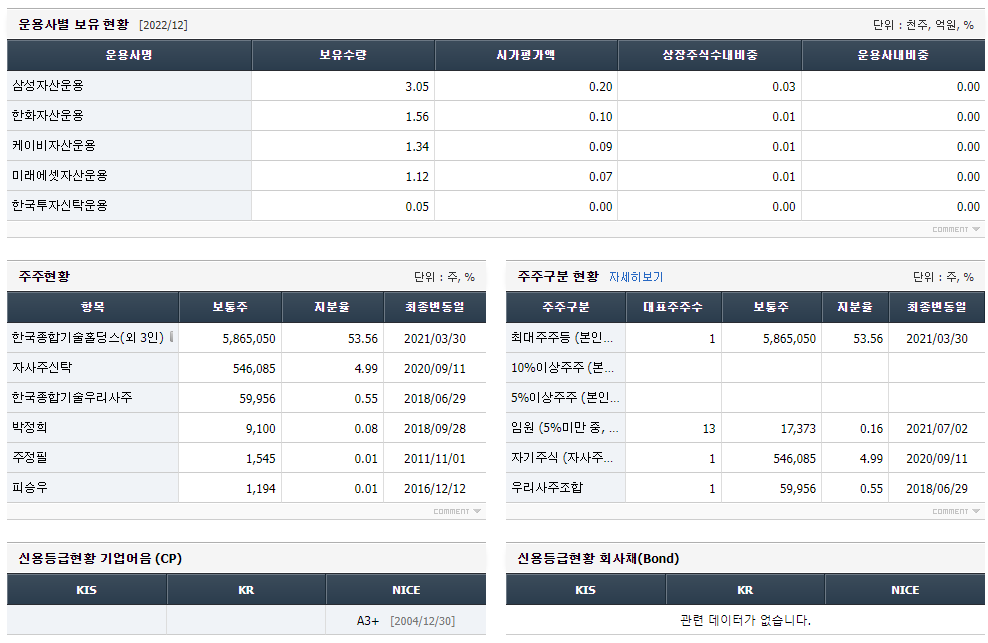Click the info icon next to 한국종합기술홀딩스

click(x=170, y=339)
